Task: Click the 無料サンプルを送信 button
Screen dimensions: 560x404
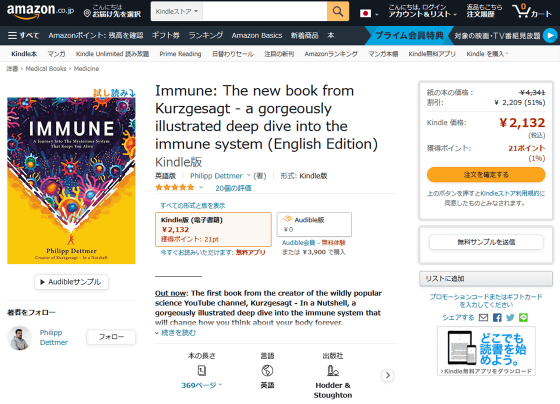Action: pos(486,242)
